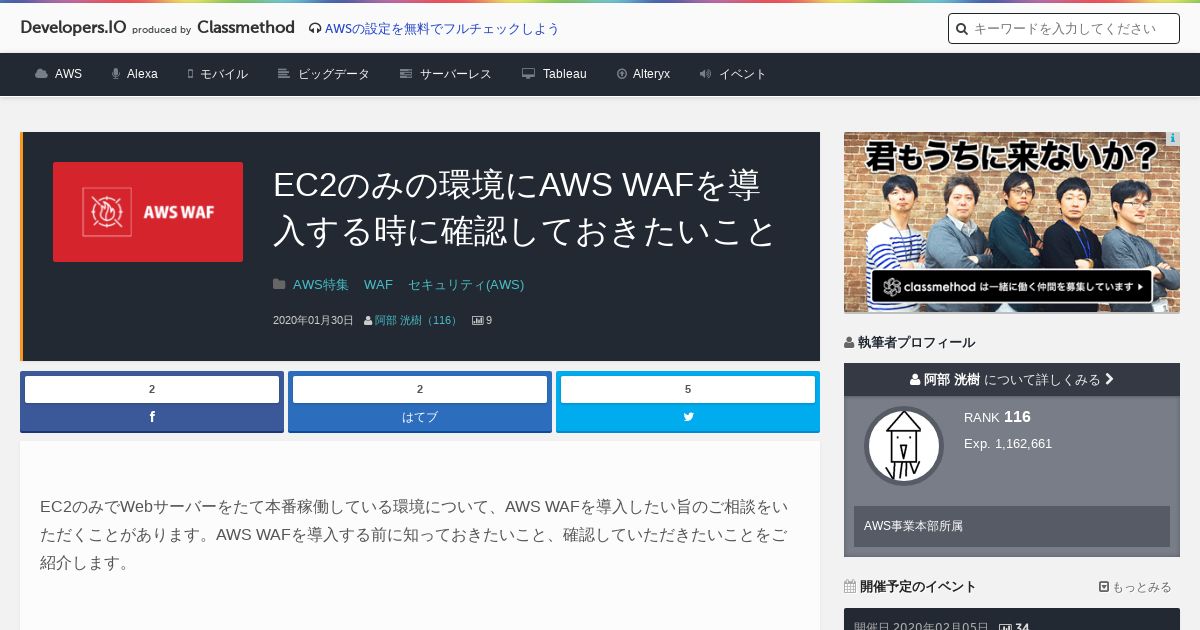Click the magnifier search icon
1200x630 pixels.
(962, 29)
